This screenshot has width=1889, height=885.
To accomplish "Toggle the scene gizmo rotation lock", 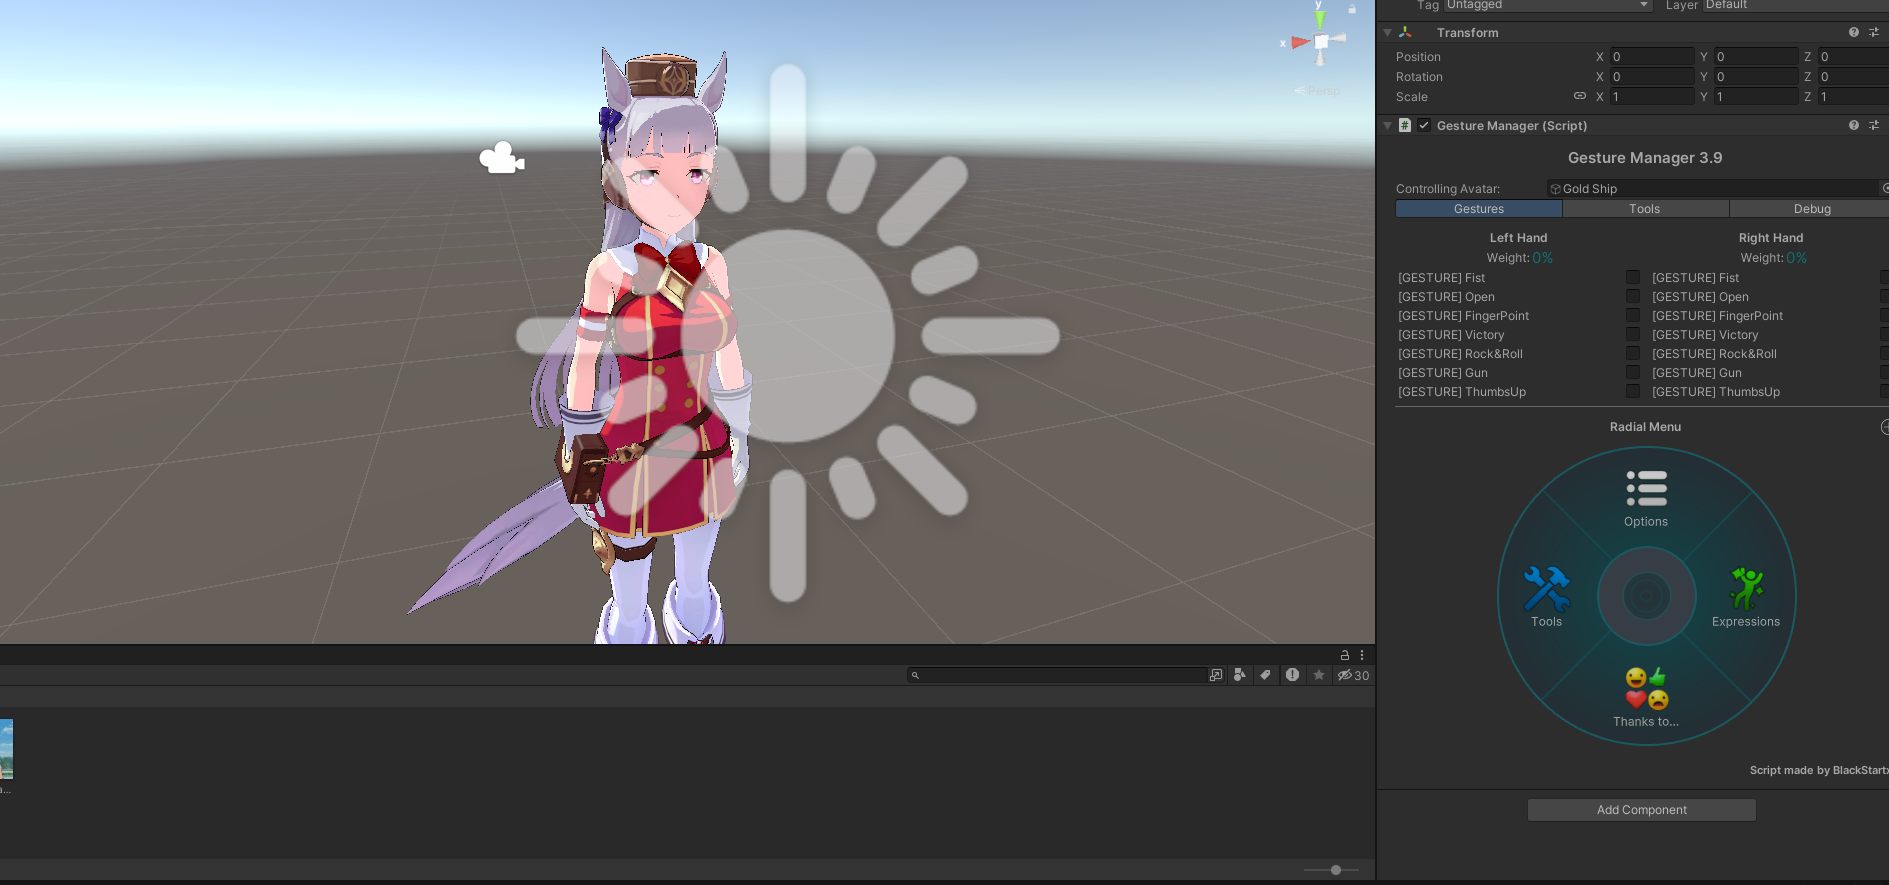I will [x=1352, y=9].
